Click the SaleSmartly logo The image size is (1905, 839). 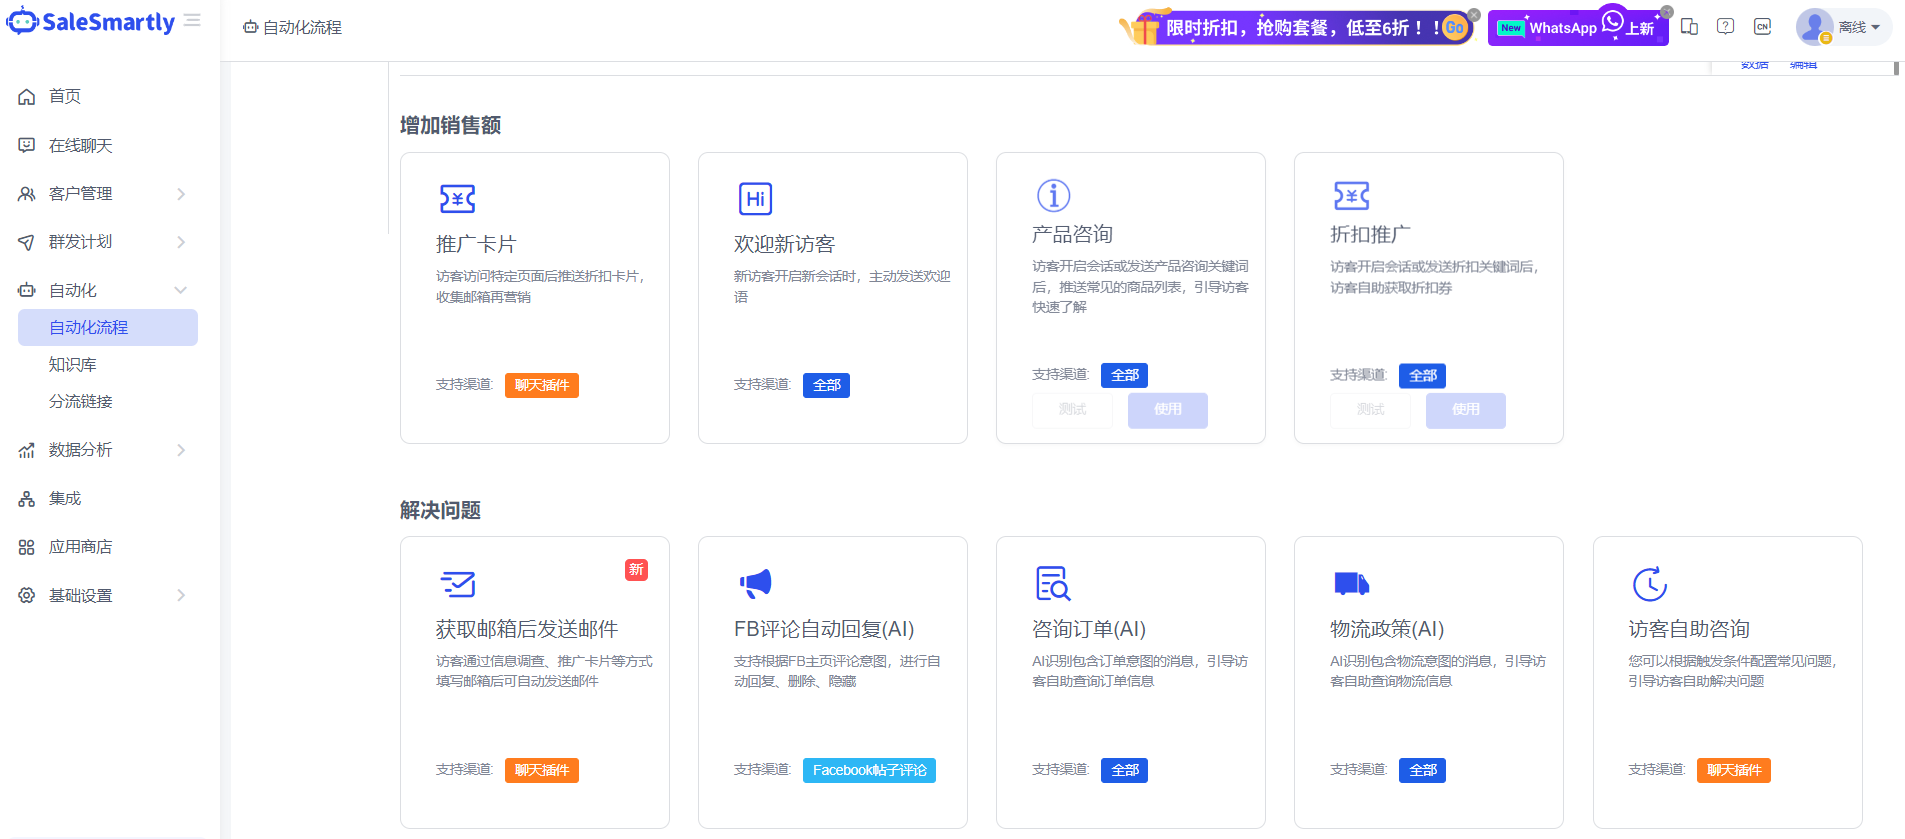pyautogui.click(x=91, y=21)
